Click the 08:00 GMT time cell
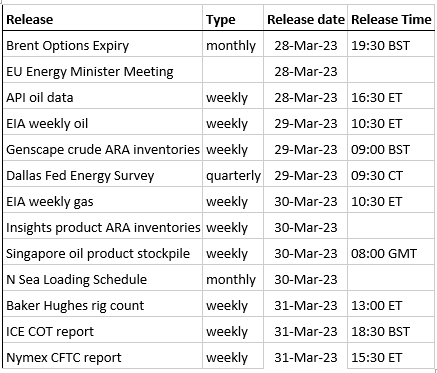Image resolution: width=437 pixels, height=373 pixels. coord(391,253)
